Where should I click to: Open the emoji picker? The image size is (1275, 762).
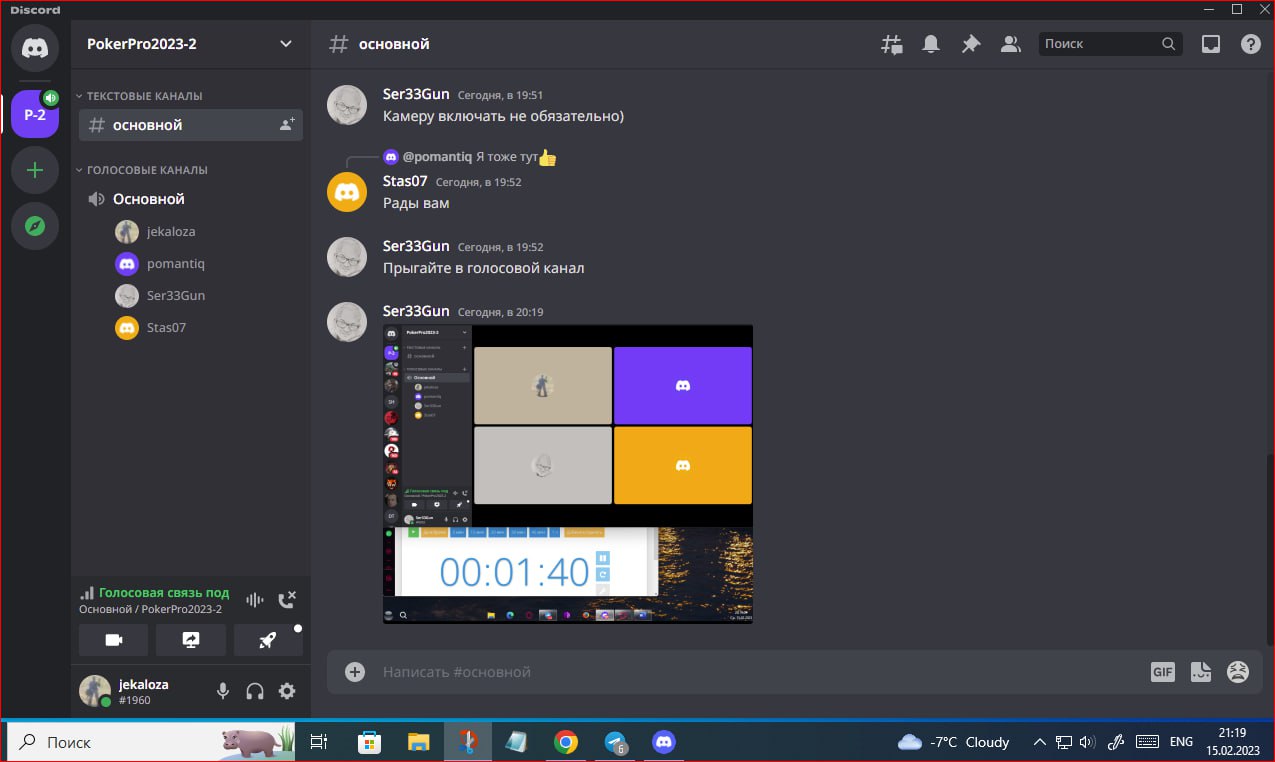tap(1238, 672)
